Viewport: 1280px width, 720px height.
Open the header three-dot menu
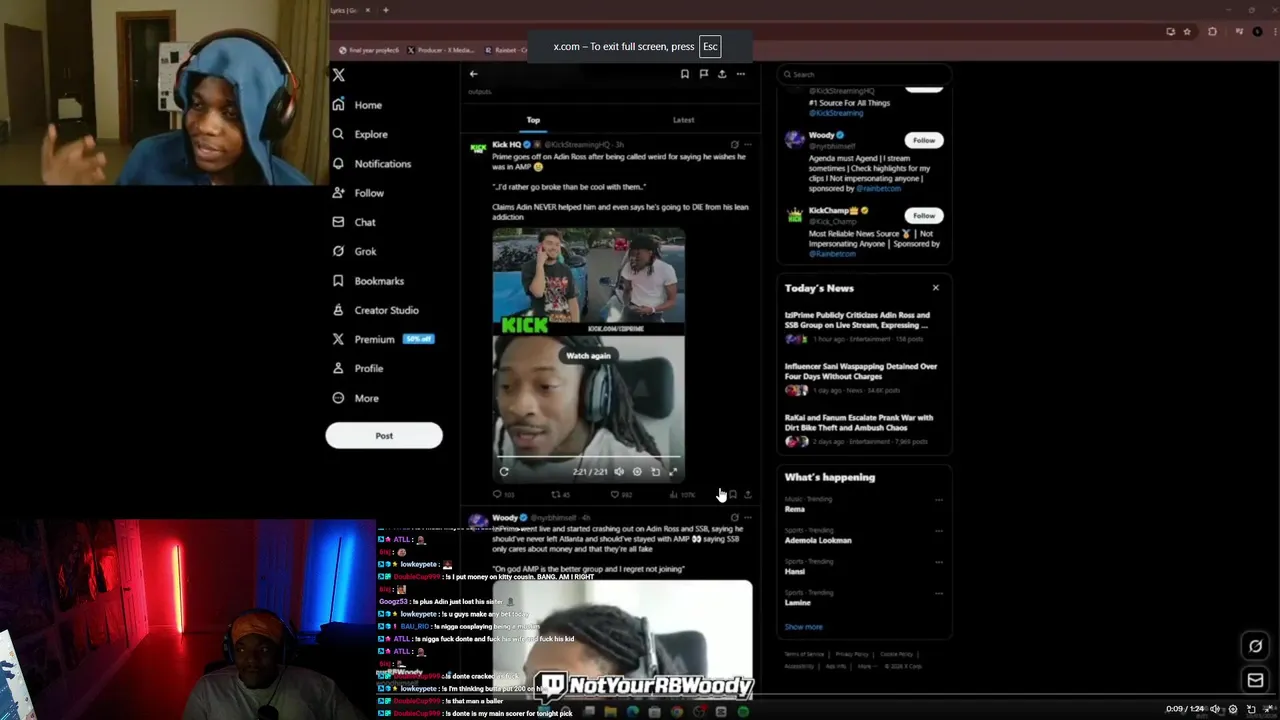[741, 74]
